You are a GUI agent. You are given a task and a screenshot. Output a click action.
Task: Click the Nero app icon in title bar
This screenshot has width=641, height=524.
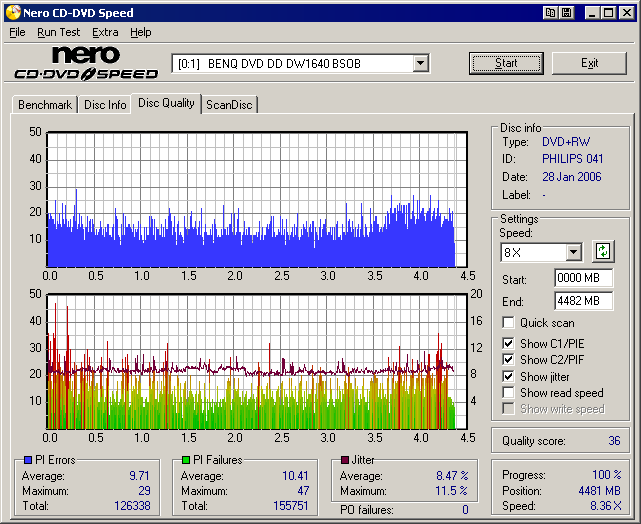click(x=11, y=13)
